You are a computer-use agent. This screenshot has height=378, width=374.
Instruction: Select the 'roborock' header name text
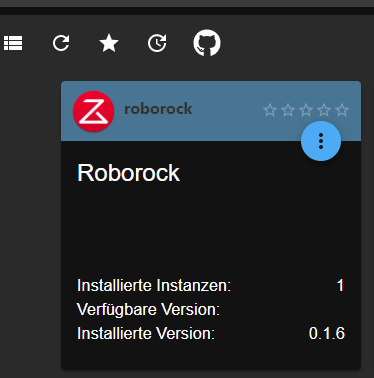tap(158, 109)
